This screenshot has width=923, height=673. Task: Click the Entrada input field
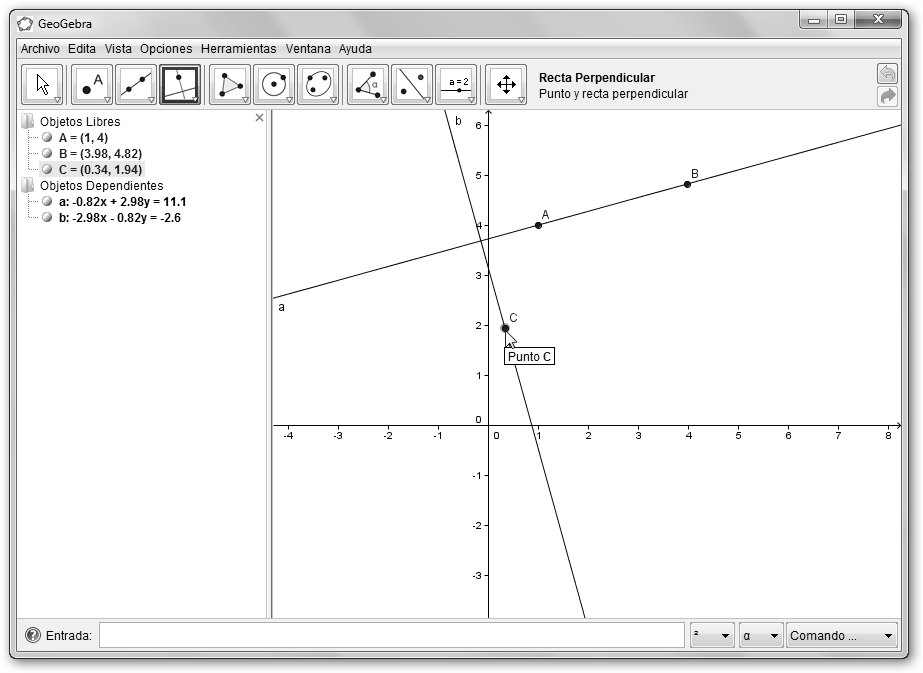tap(391, 636)
